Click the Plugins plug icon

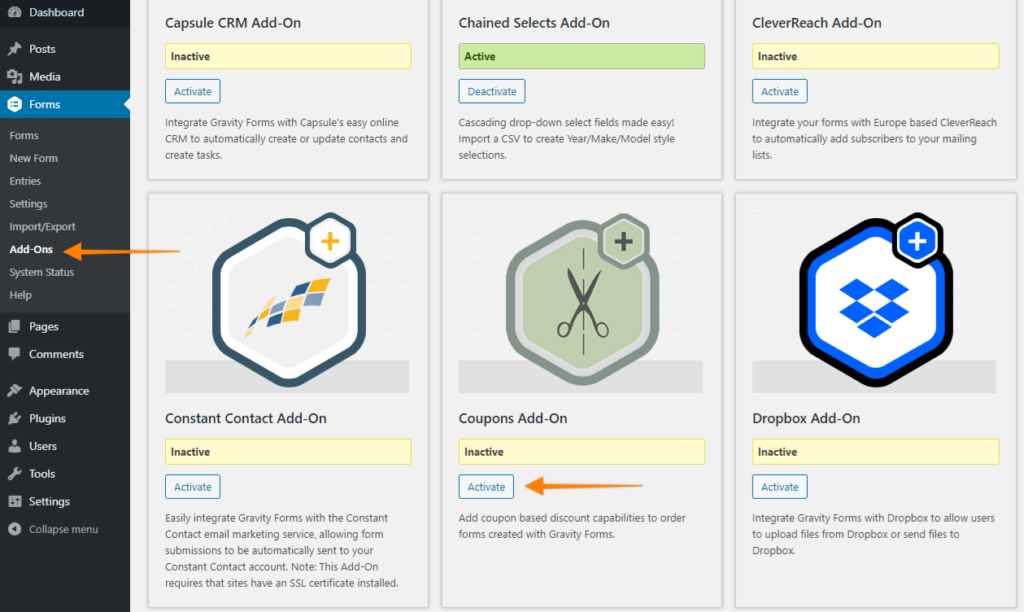coord(14,419)
